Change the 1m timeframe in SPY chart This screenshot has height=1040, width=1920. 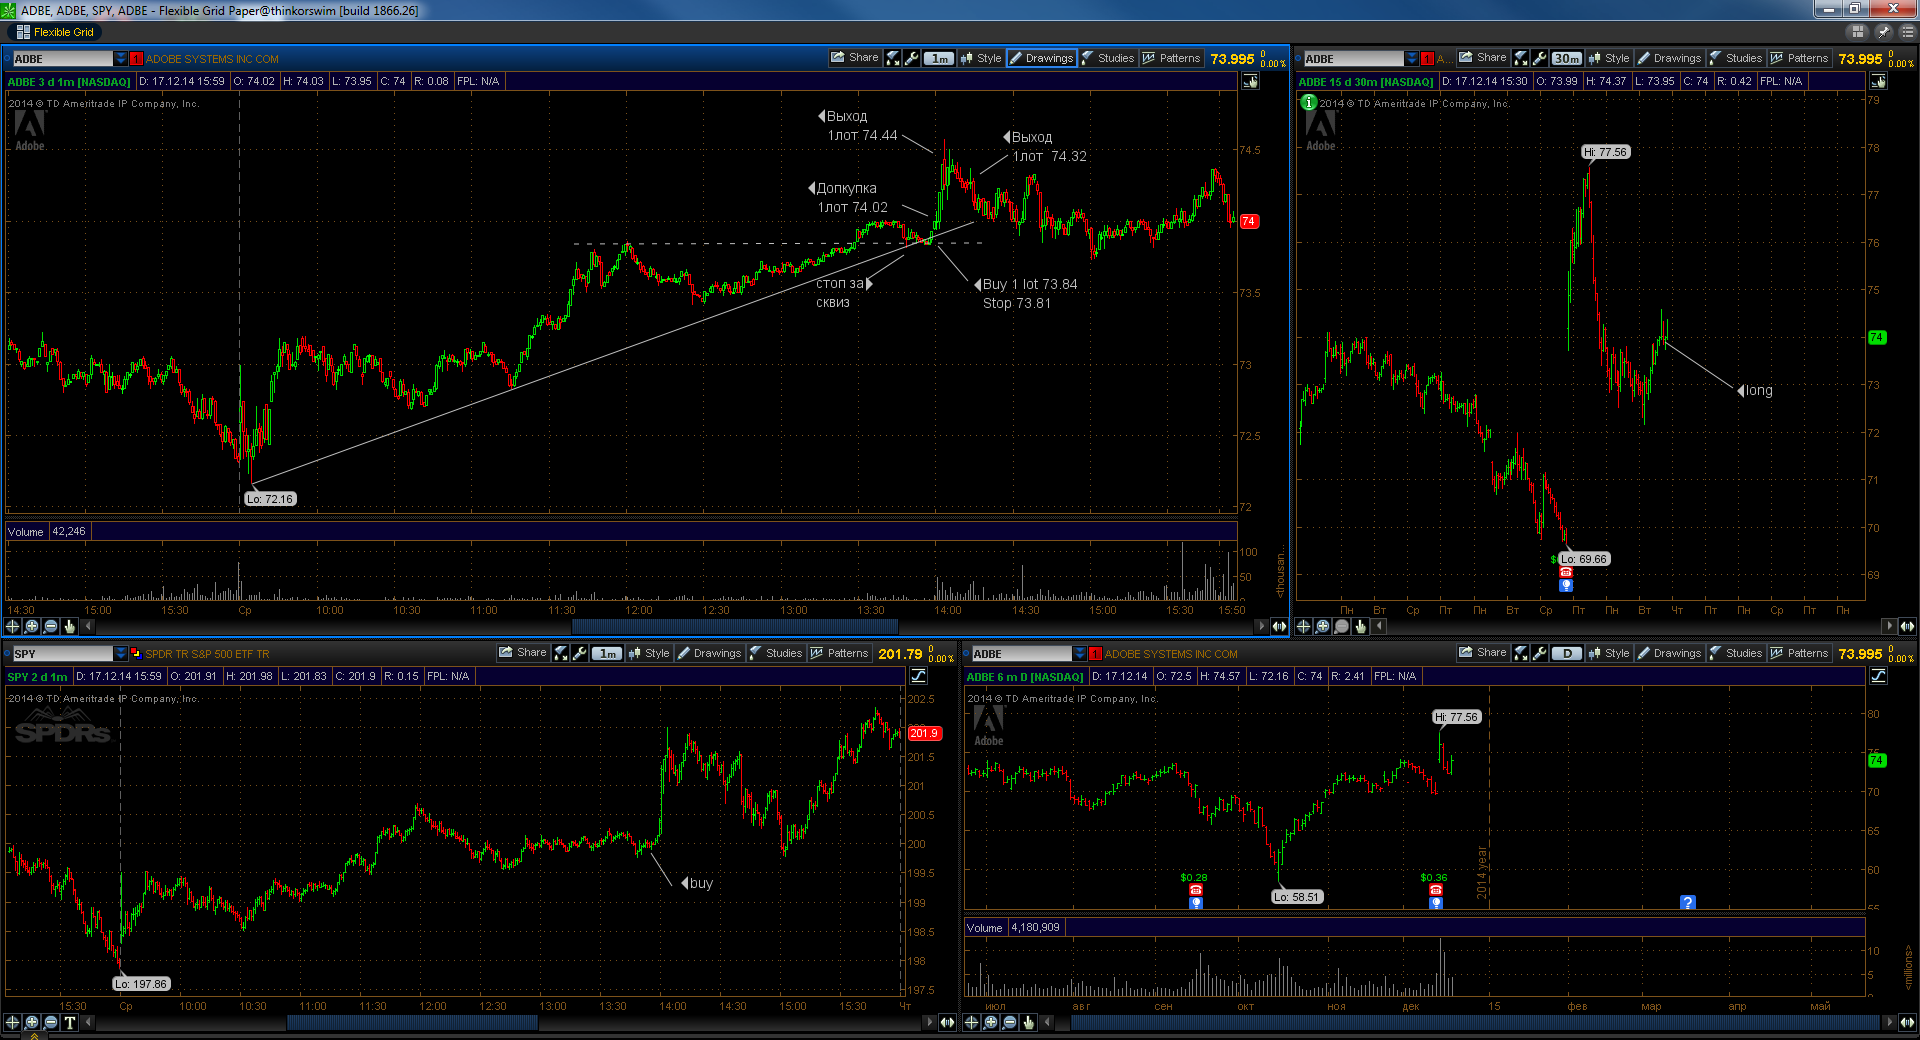click(607, 653)
